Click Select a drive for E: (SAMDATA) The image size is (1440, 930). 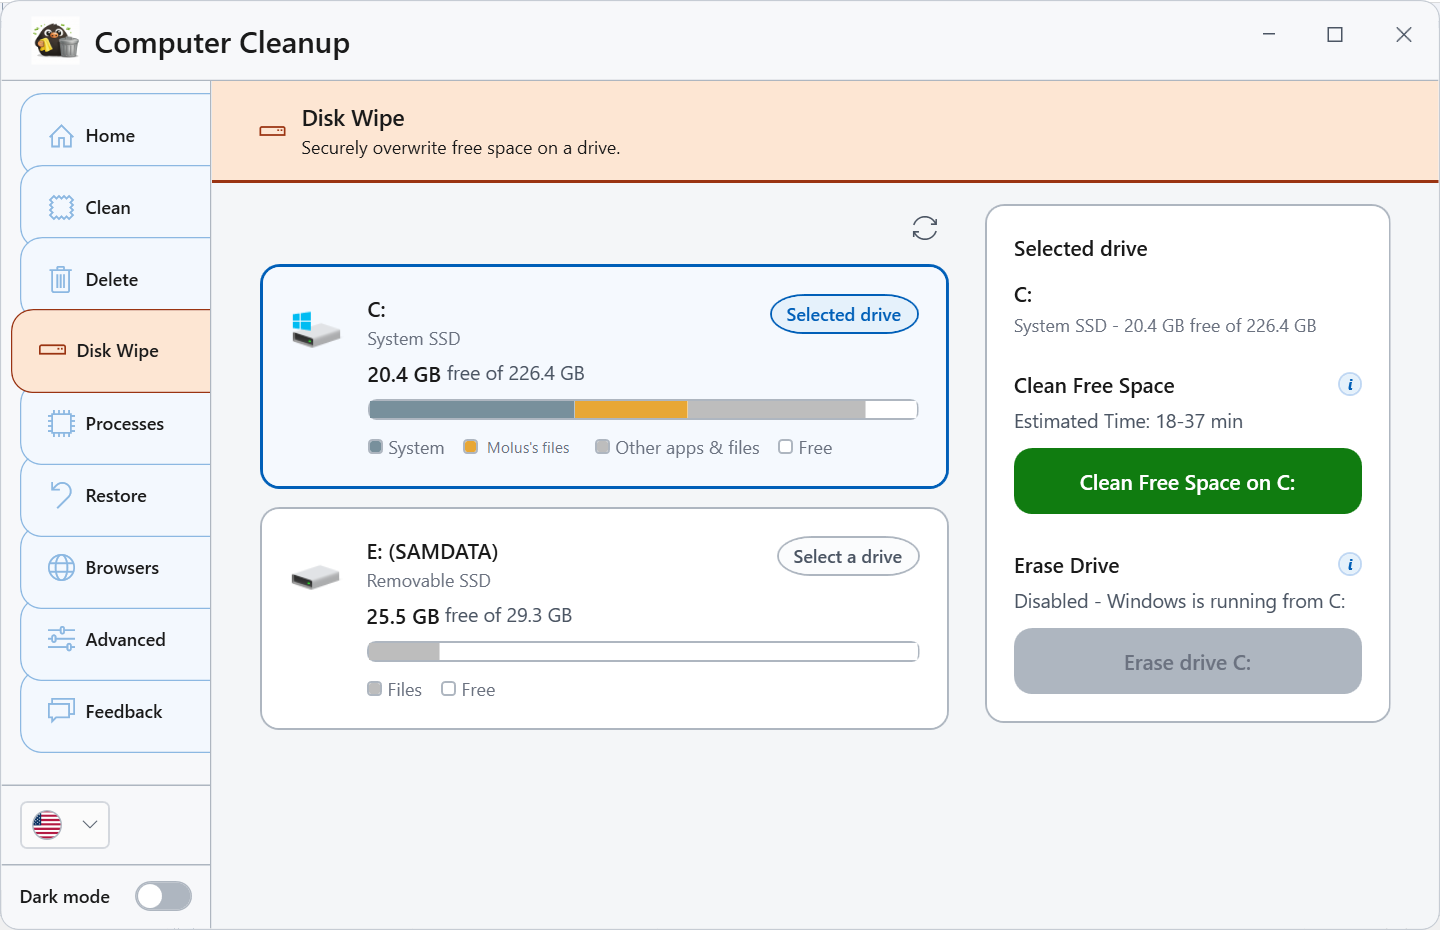click(x=848, y=557)
